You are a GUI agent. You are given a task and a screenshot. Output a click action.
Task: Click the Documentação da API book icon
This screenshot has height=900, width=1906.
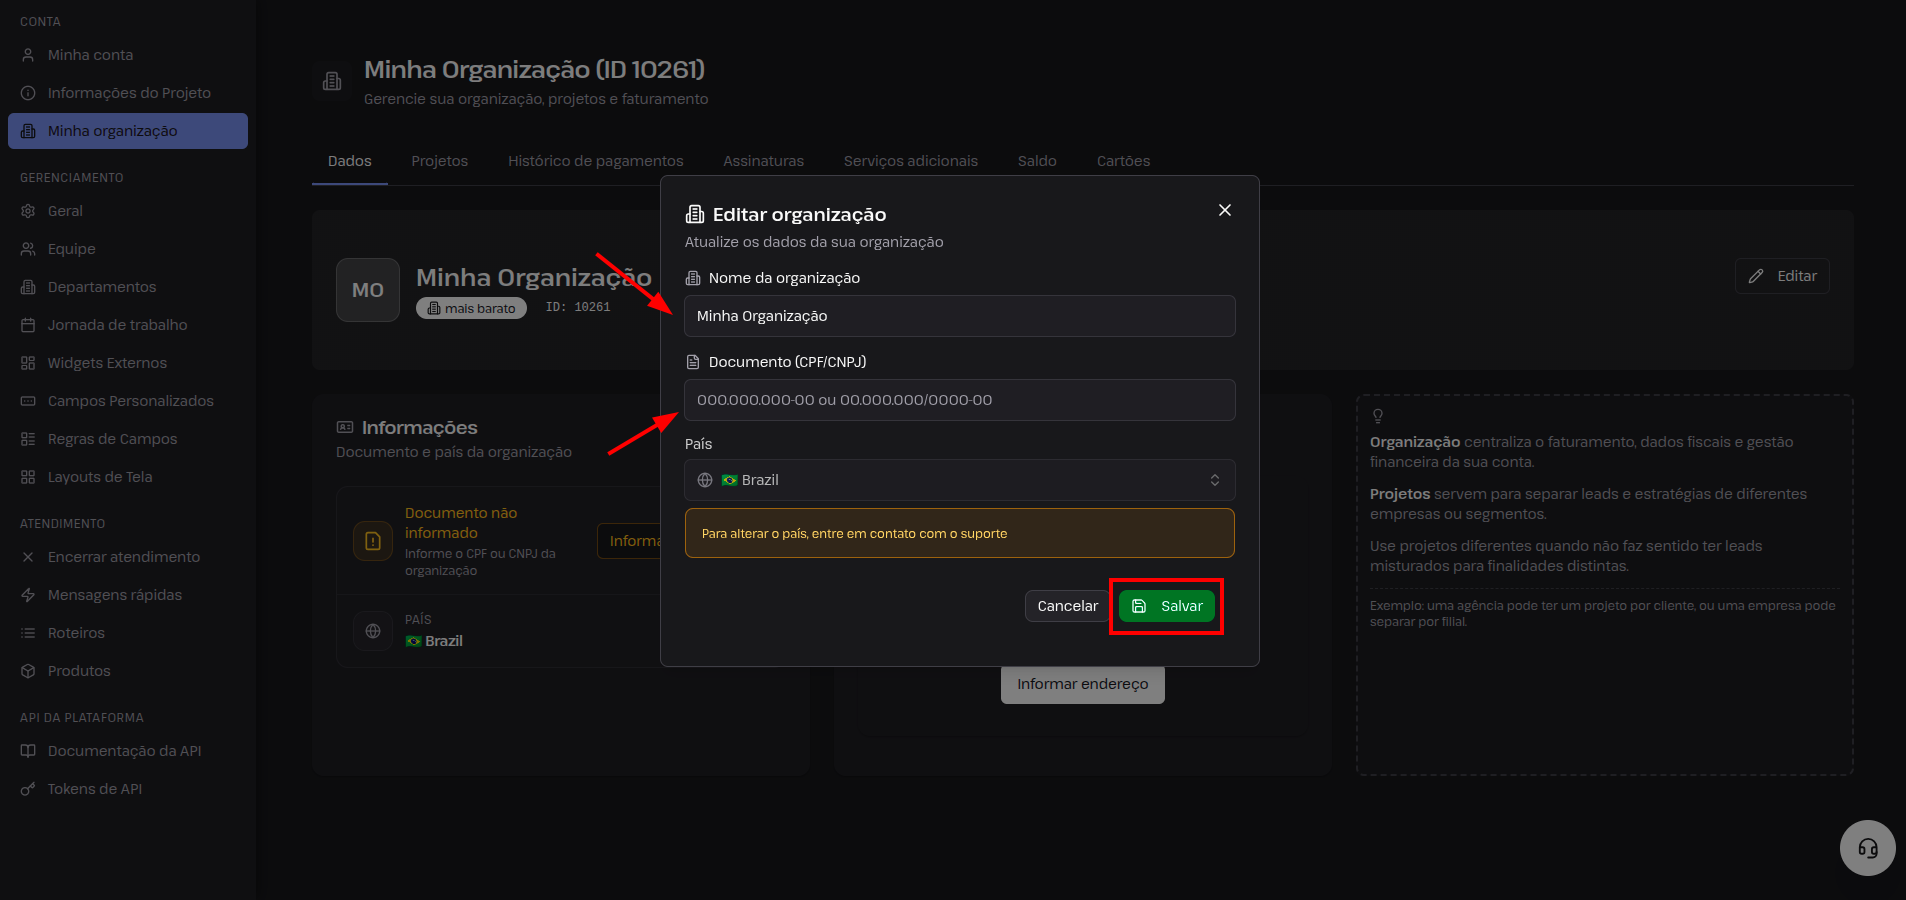pyautogui.click(x=28, y=751)
